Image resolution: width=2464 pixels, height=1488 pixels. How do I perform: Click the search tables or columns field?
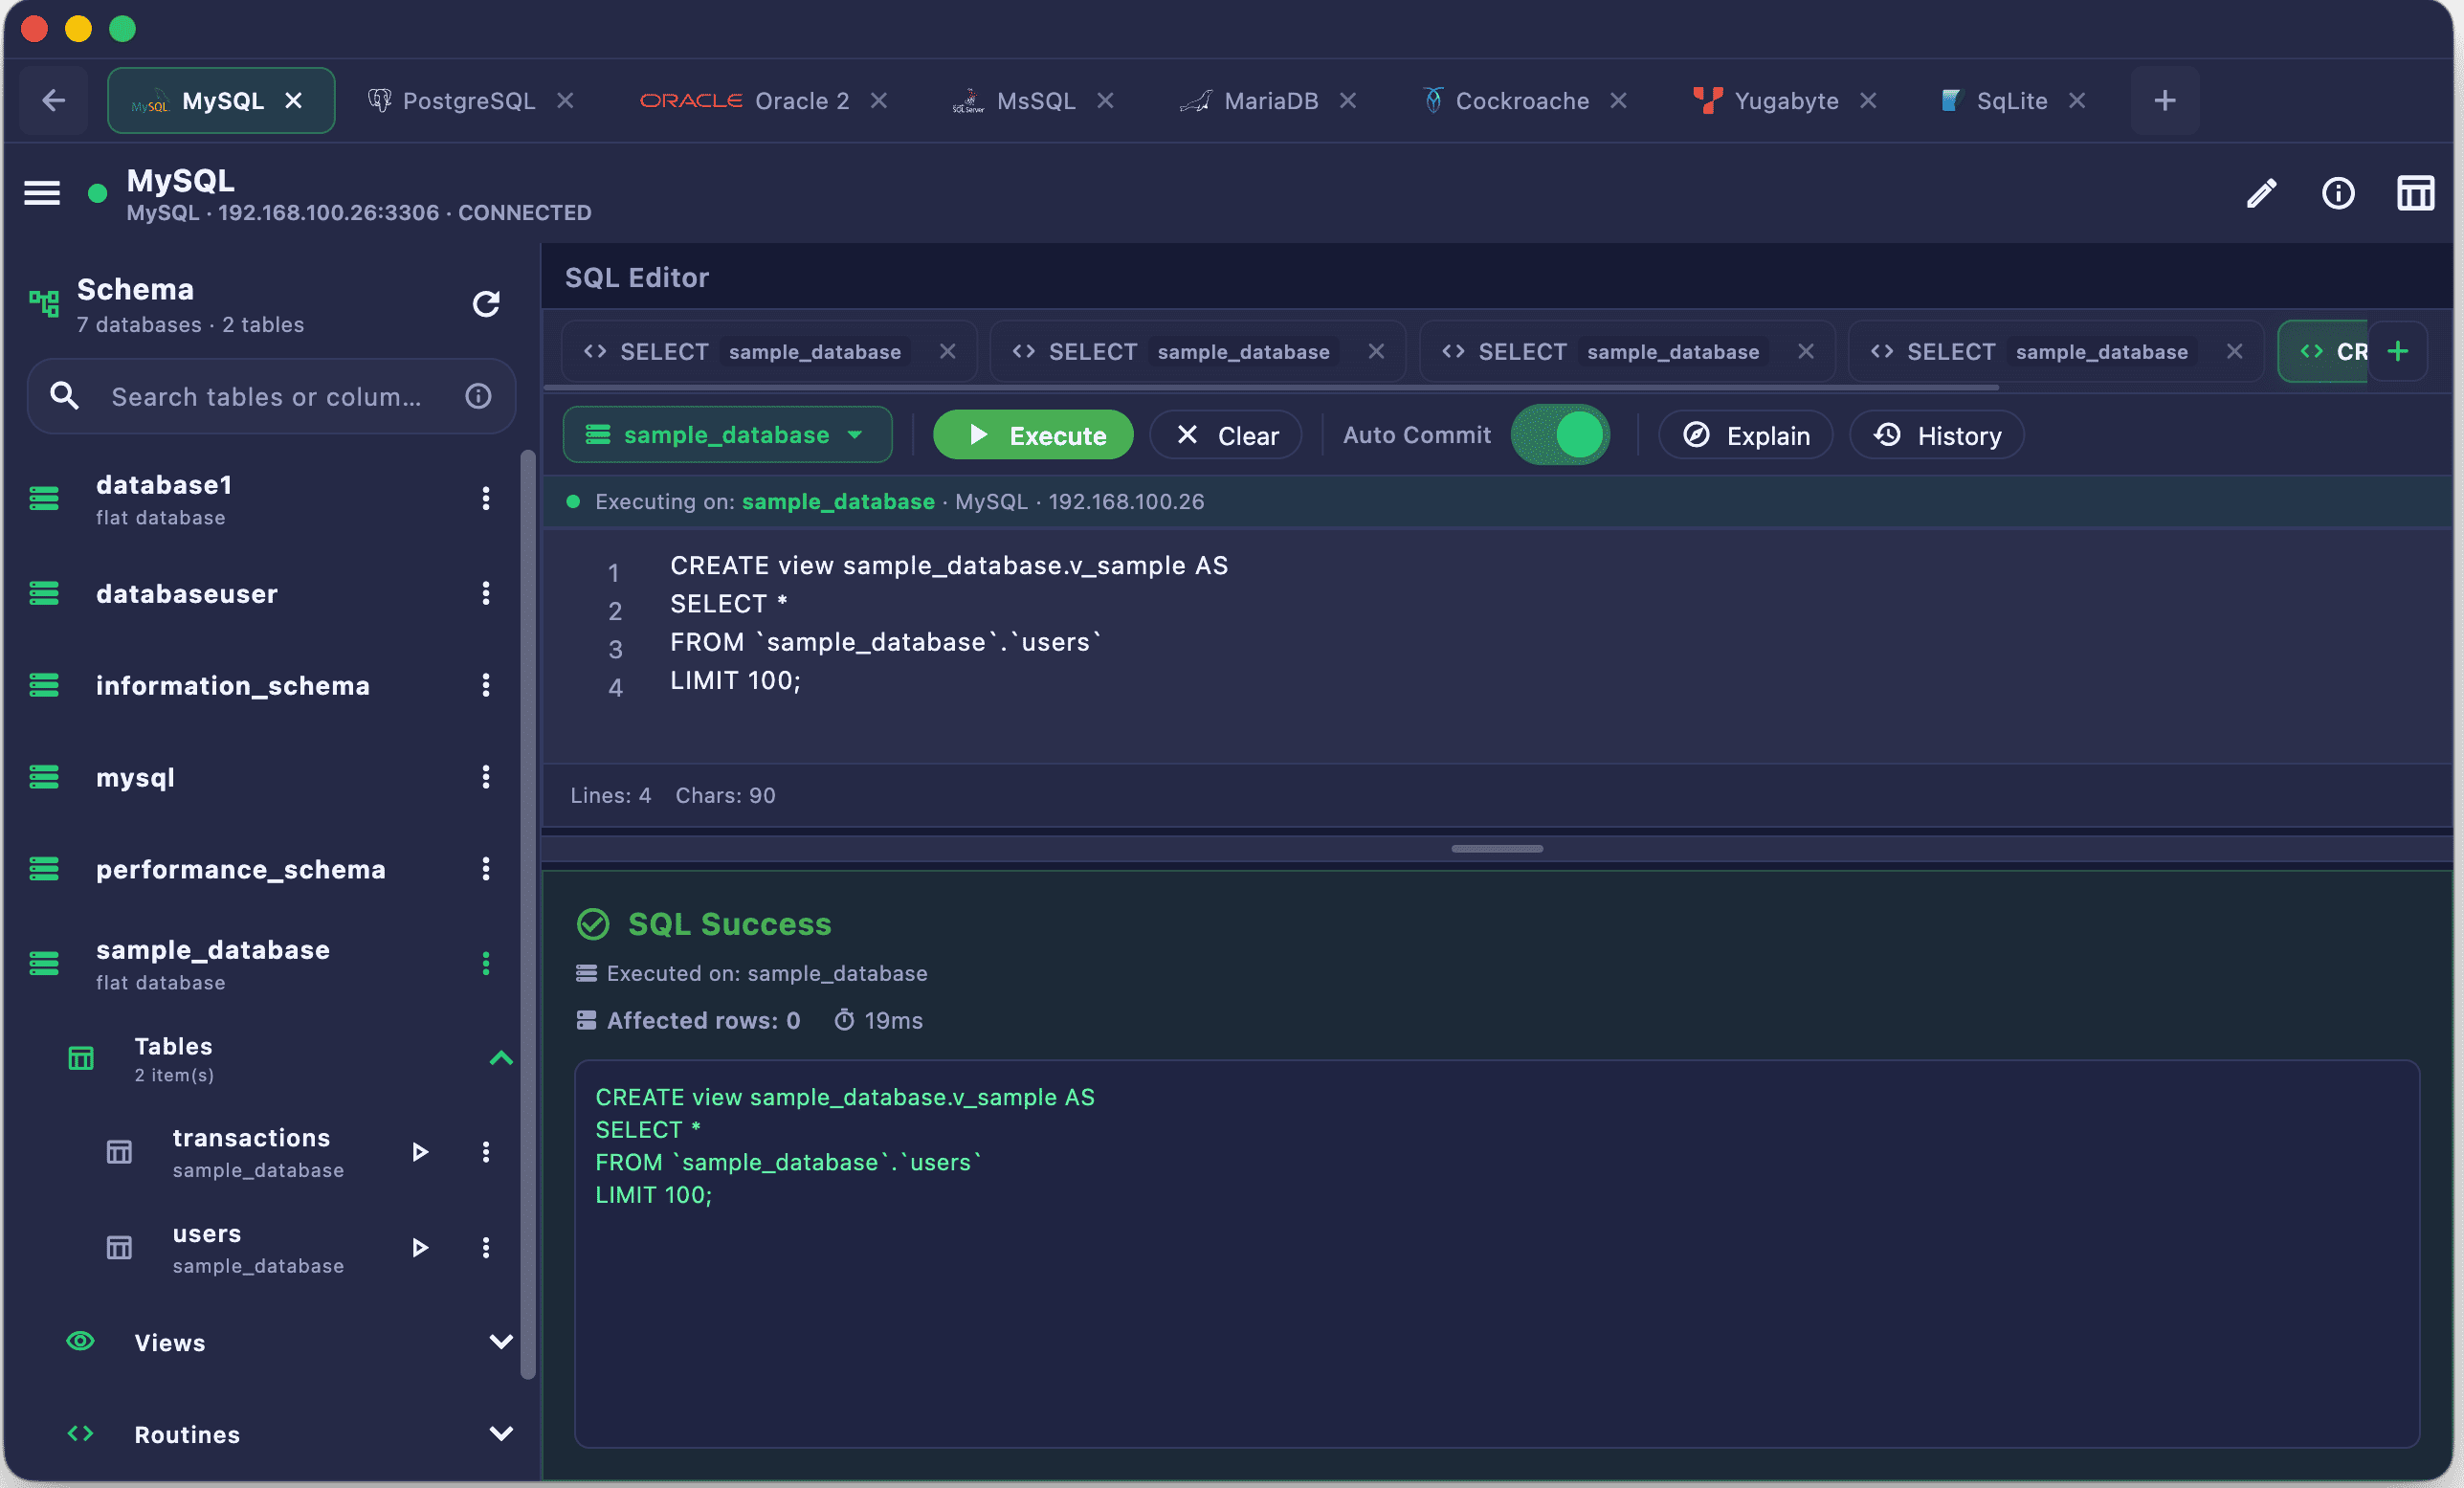tap(270, 396)
